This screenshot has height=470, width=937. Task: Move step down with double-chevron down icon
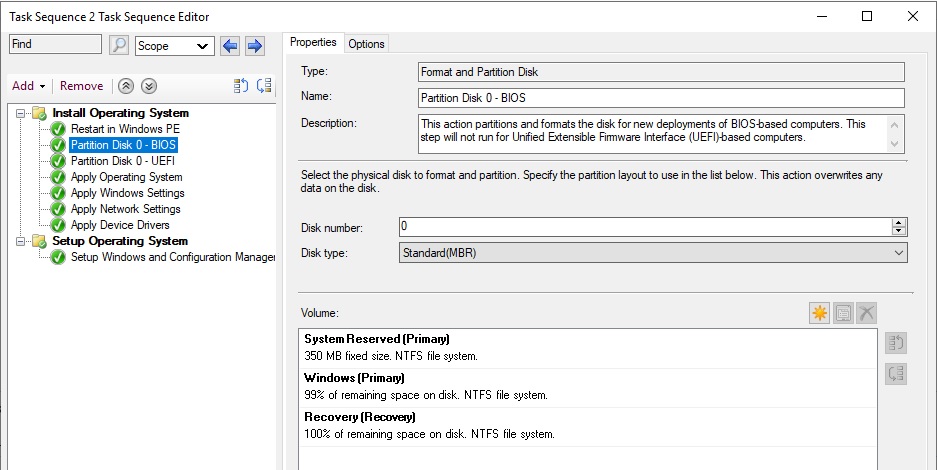click(149, 86)
